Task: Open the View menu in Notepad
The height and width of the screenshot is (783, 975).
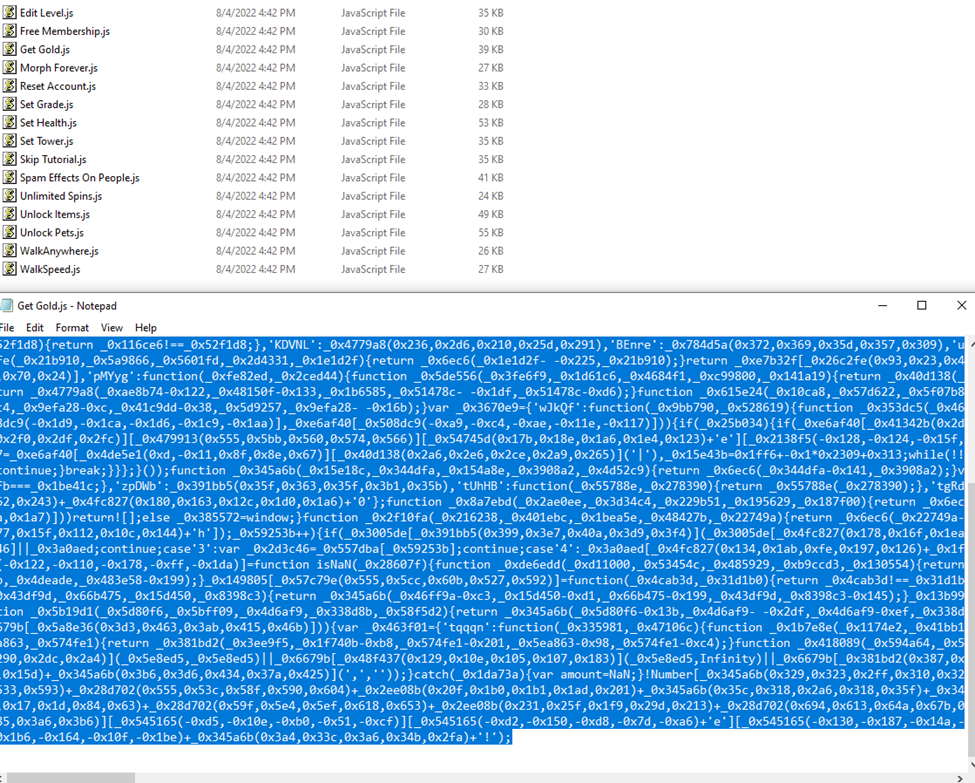Action: pyautogui.click(x=112, y=328)
